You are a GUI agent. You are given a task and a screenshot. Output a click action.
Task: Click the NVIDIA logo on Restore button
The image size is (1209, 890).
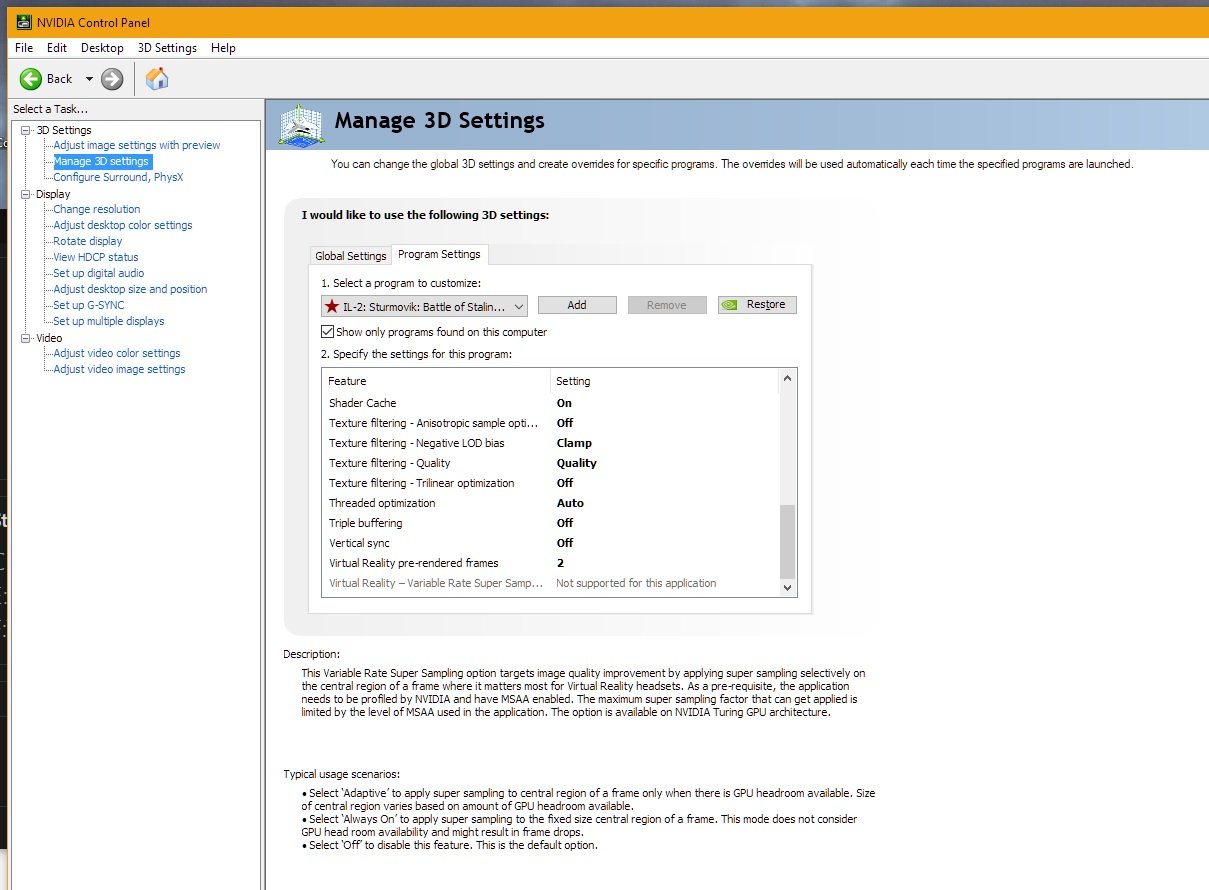(731, 305)
